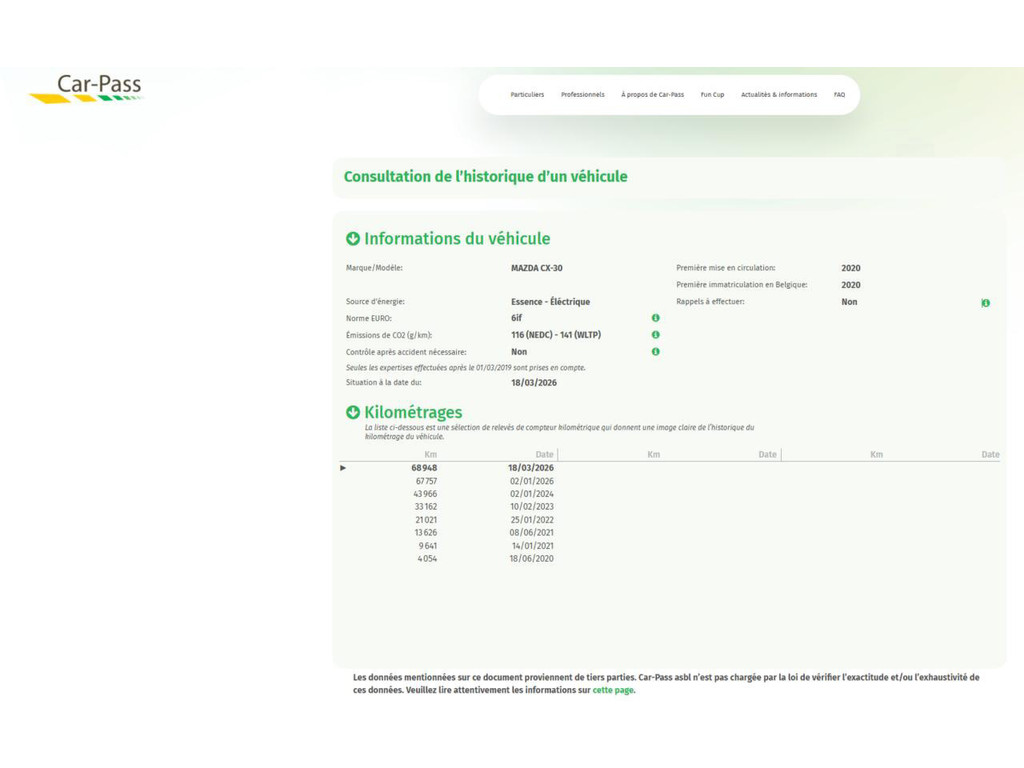Go to the Professionnels menu item
Viewport: 1024px width, 768px height.
point(582,95)
